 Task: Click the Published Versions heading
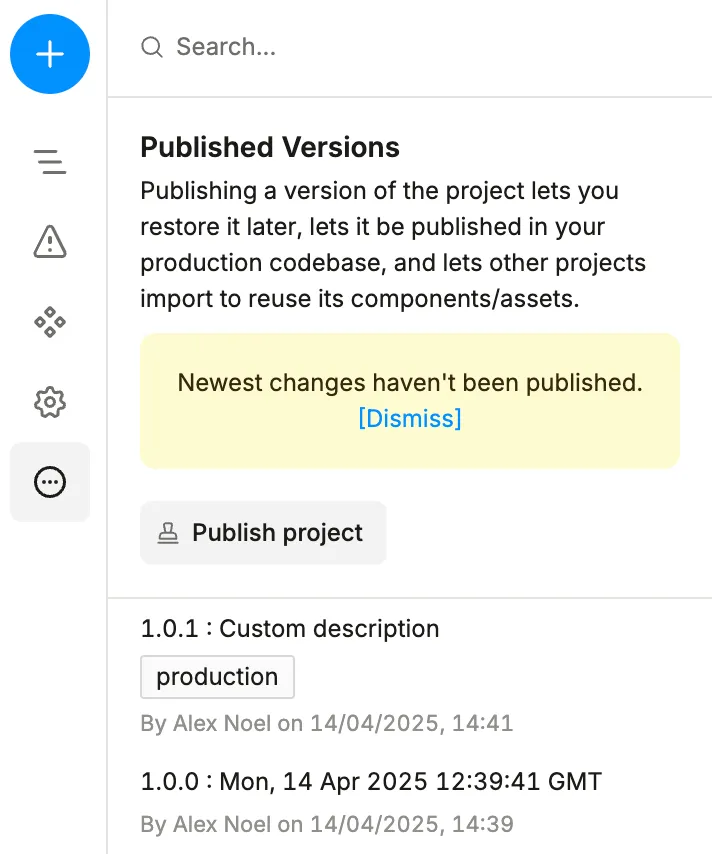pos(270,147)
